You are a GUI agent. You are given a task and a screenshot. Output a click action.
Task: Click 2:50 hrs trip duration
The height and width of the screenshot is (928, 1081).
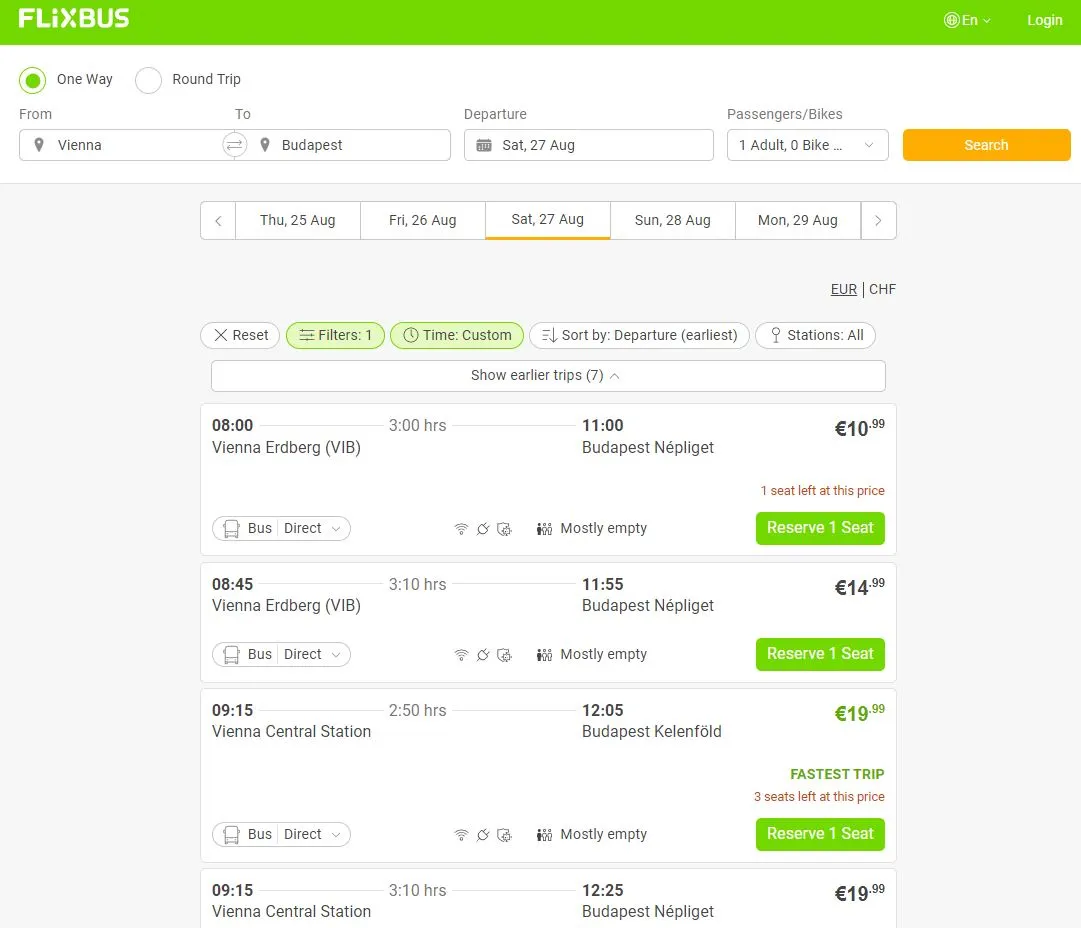point(417,711)
